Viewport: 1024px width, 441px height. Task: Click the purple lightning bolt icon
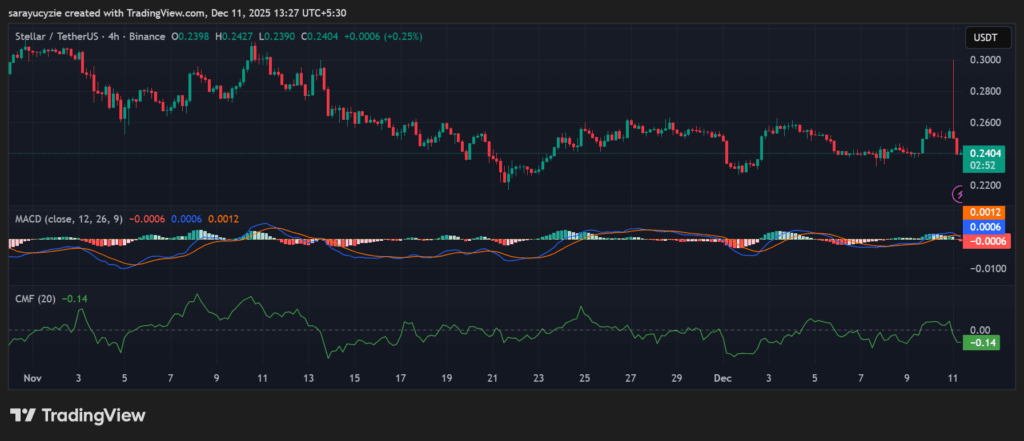[x=957, y=192]
